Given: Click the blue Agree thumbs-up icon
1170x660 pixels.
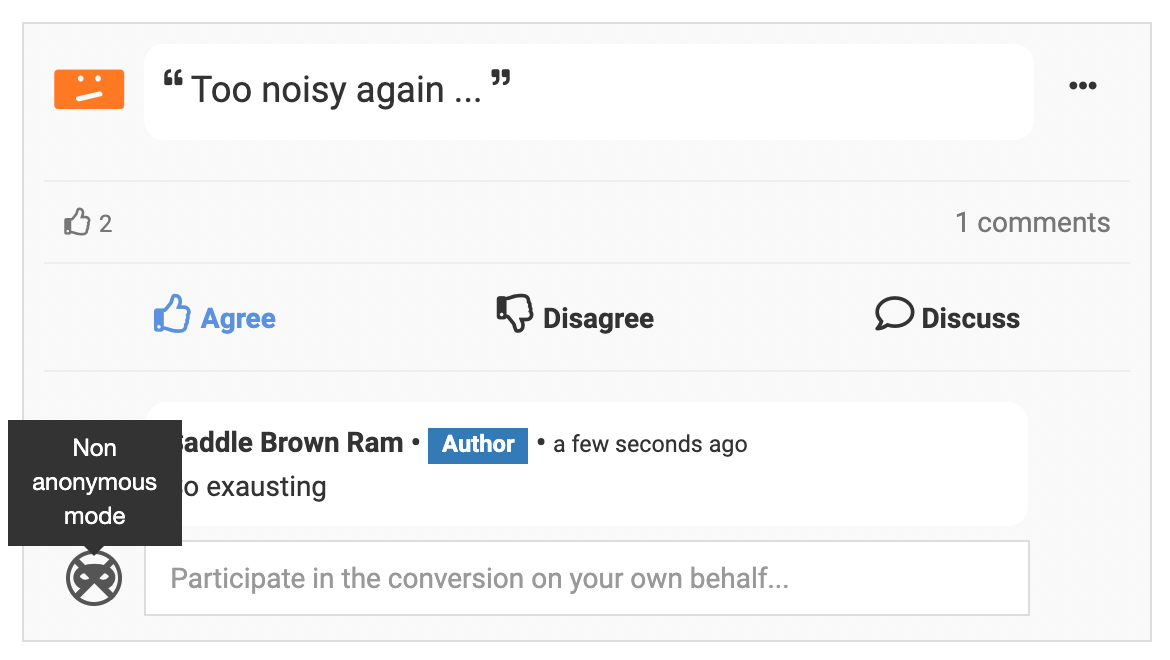Looking at the screenshot, I should [172, 315].
